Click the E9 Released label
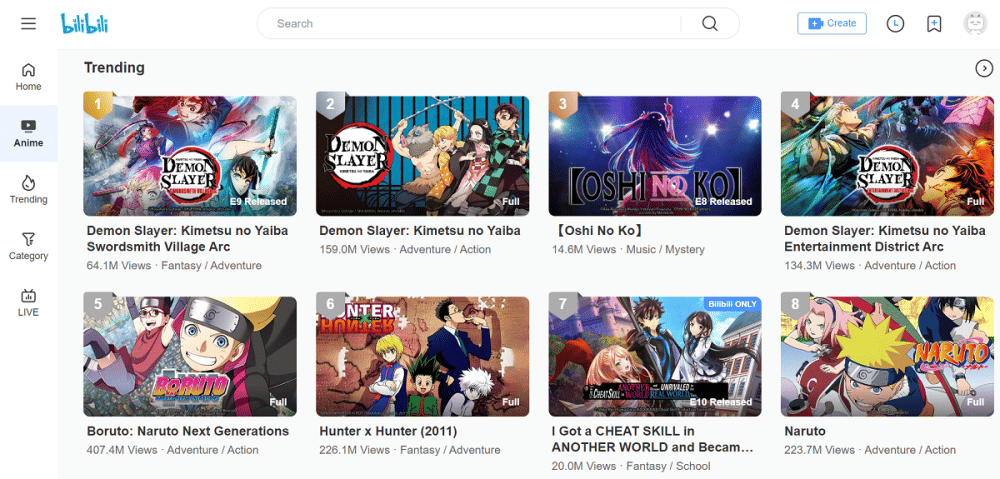This screenshot has height=479, width=1000. (258, 202)
